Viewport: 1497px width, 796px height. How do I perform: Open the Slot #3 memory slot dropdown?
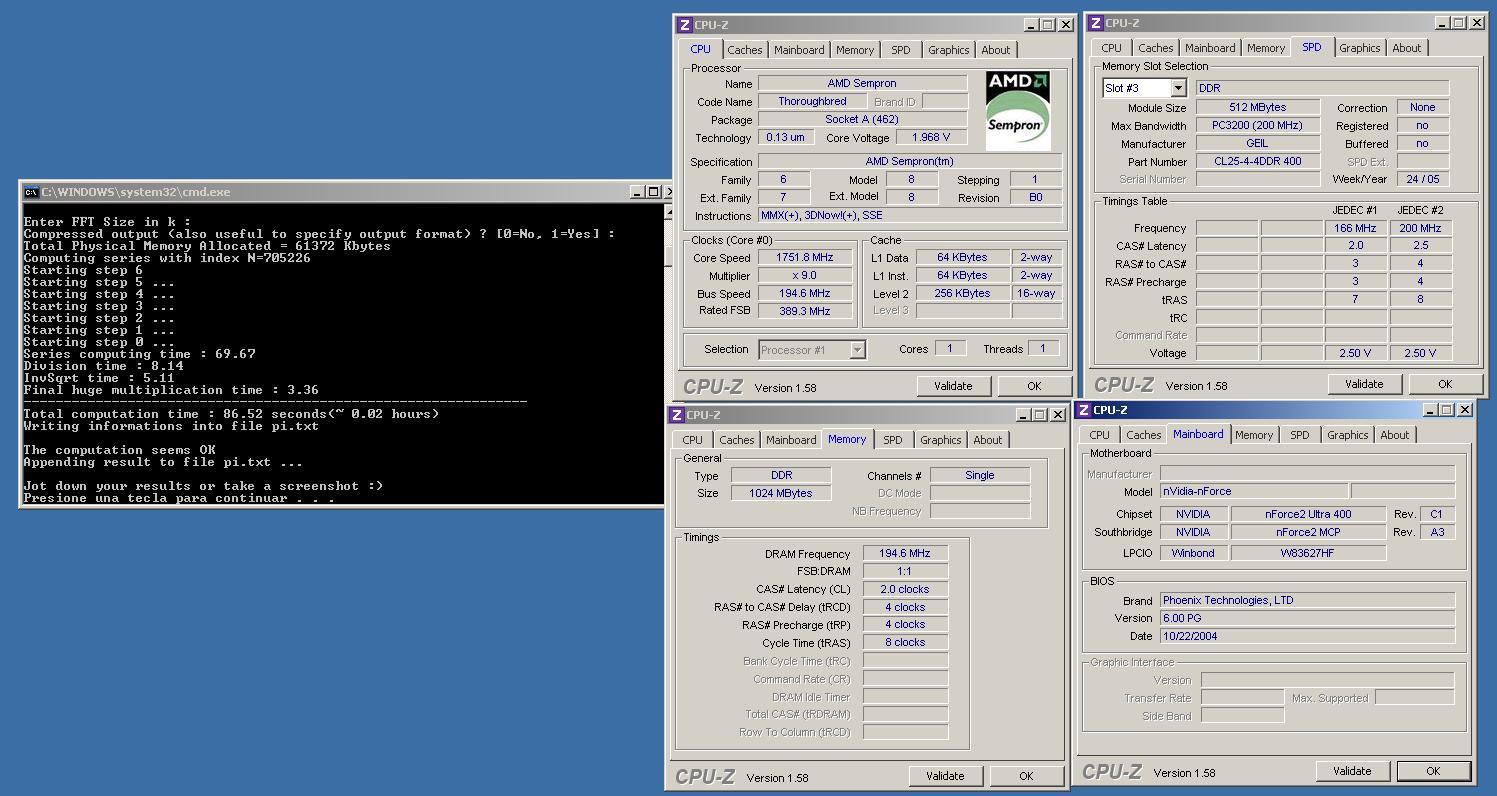pyautogui.click(x=1178, y=88)
